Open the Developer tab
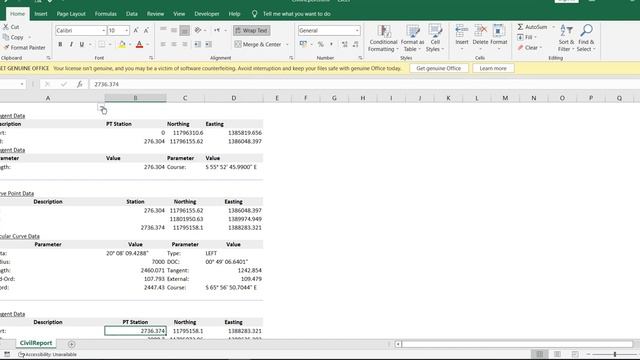 tap(207, 14)
